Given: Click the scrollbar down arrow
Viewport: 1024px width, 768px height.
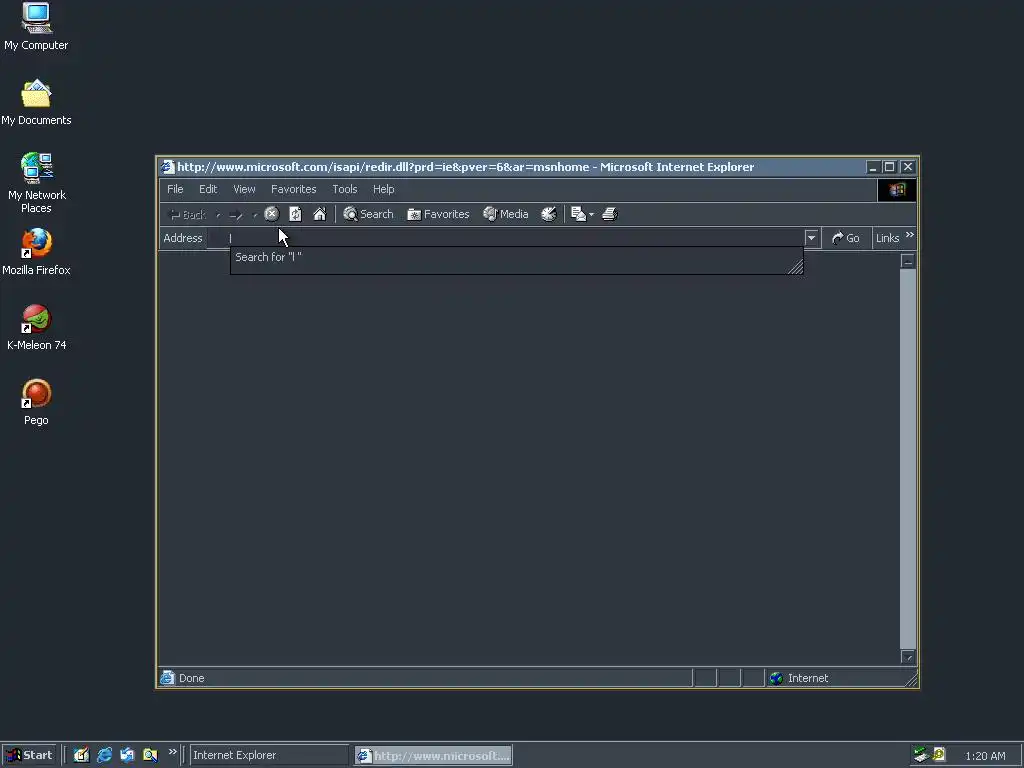Looking at the screenshot, I should [908, 656].
